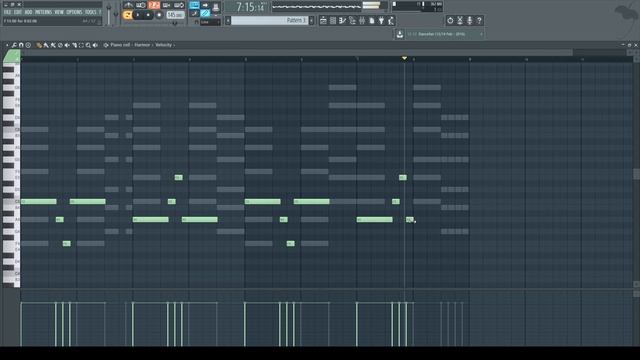The height and width of the screenshot is (360, 640).
Task: Open piano roll wrench tools menu
Action: [x=14, y=45]
